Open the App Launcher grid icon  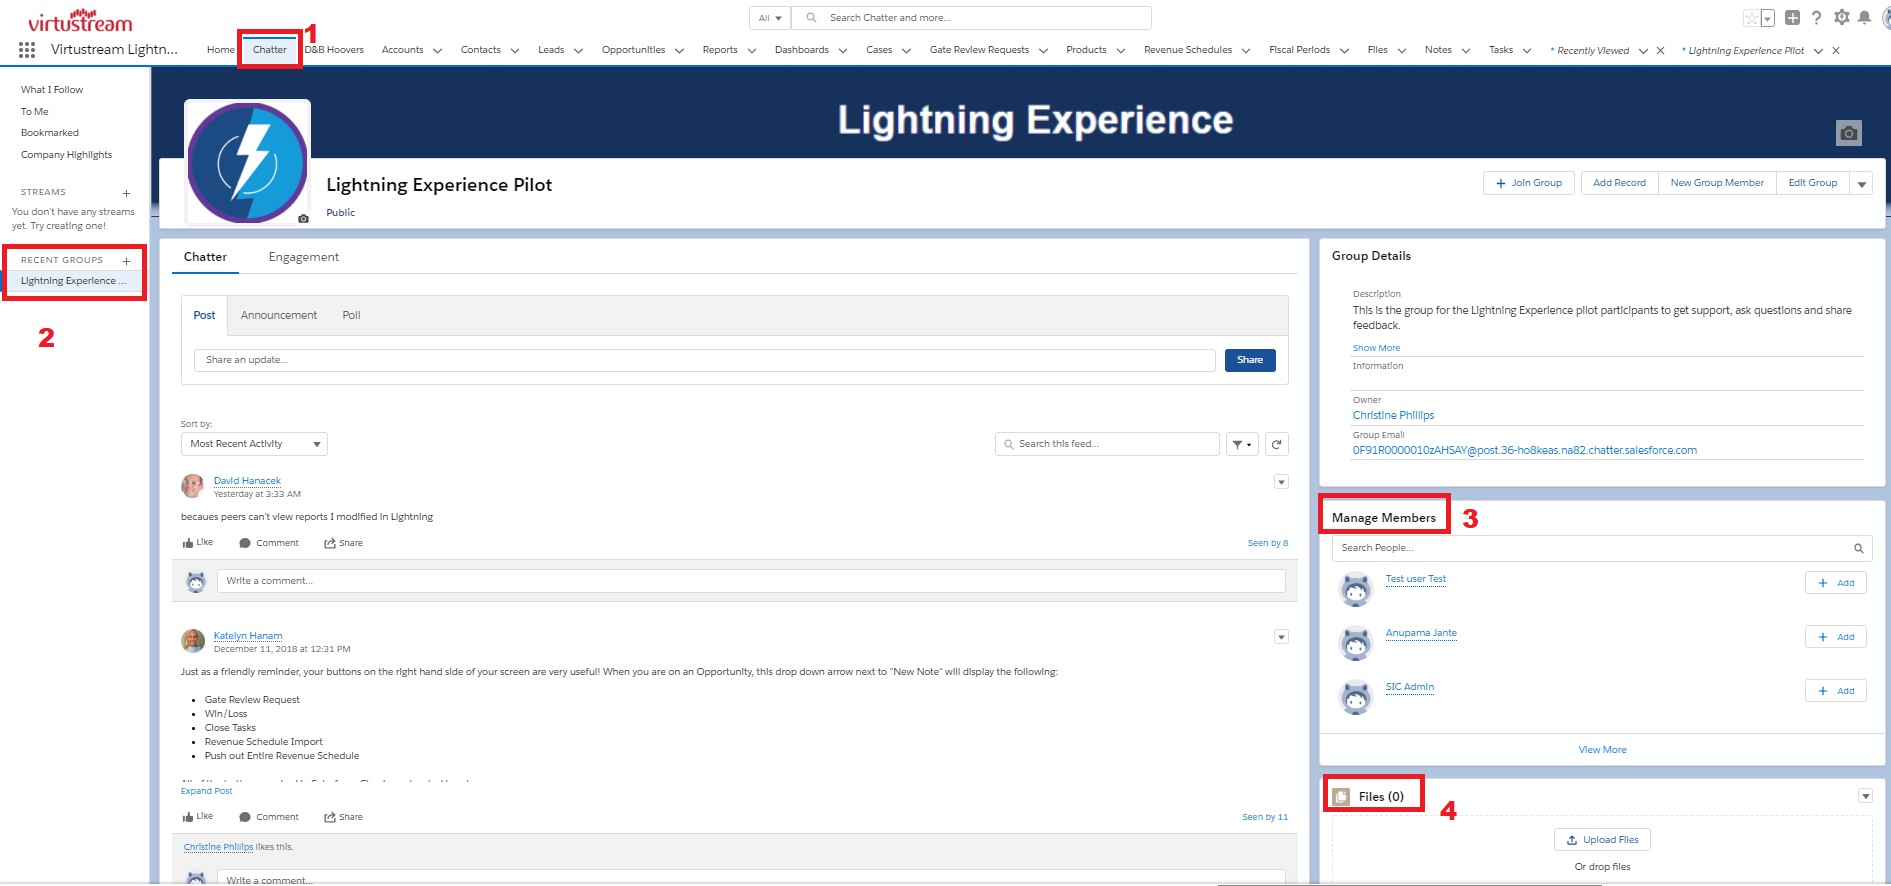27,50
